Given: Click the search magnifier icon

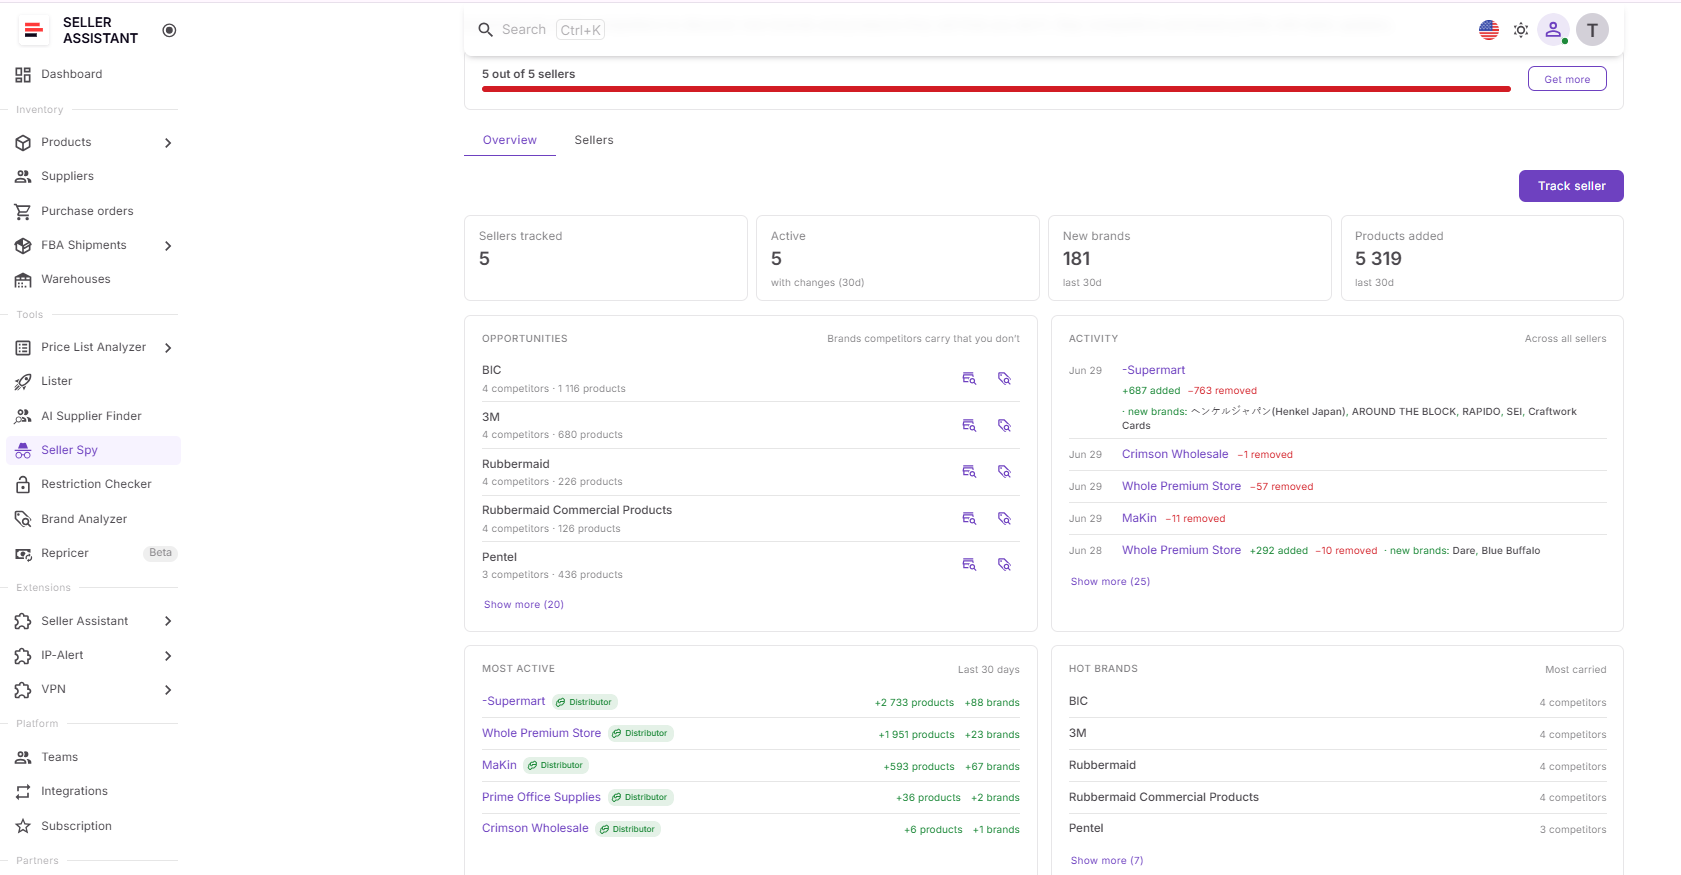Looking at the screenshot, I should click(486, 30).
